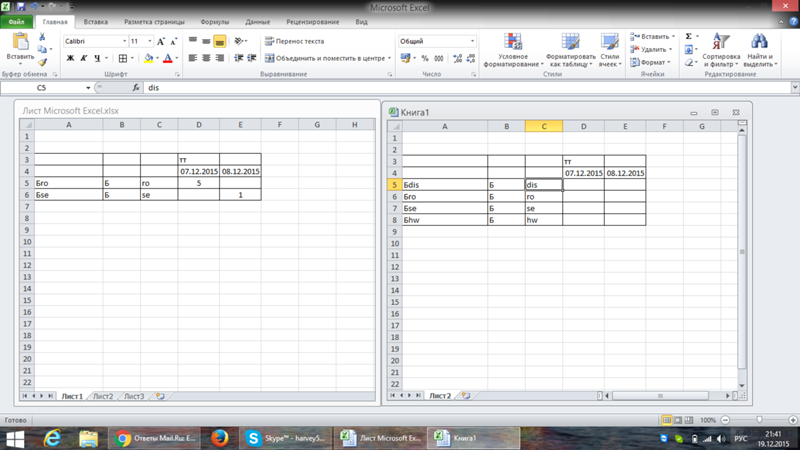The width and height of the screenshot is (800, 450).
Task: Click the zoom slider in status bar
Action: (x=759, y=420)
